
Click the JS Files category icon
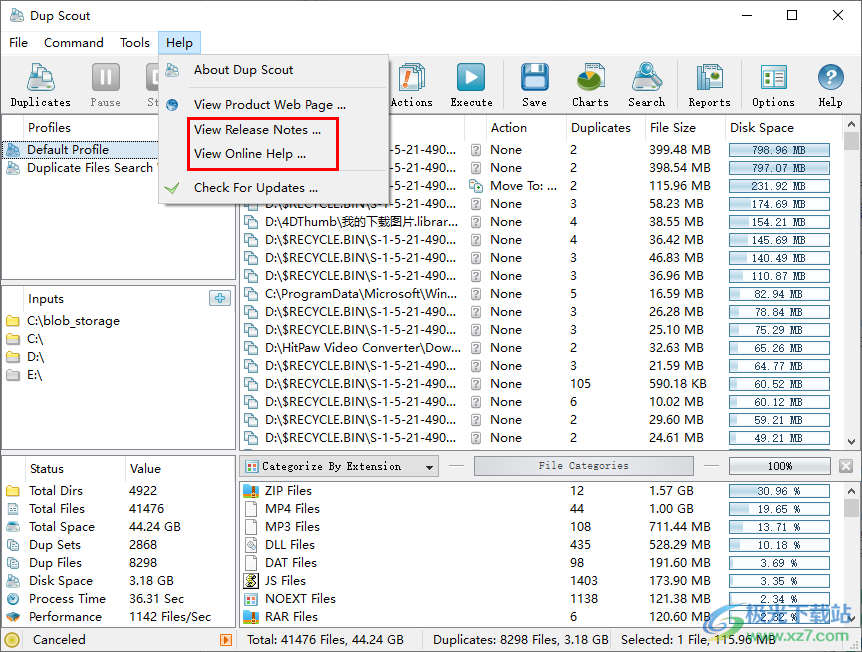pyautogui.click(x=251, y=581)
